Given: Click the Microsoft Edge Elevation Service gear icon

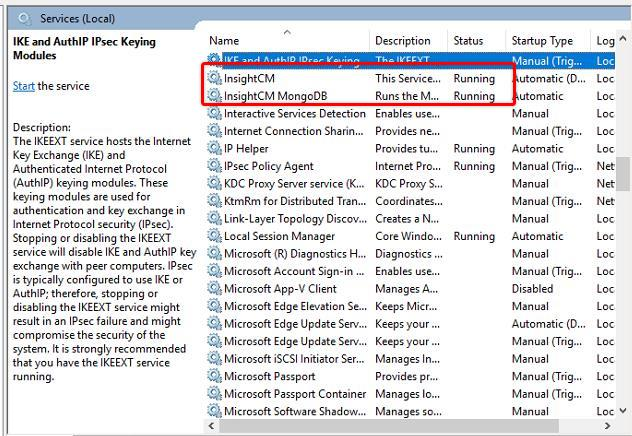Looking at the screenshot, I should tap(214, 306).
